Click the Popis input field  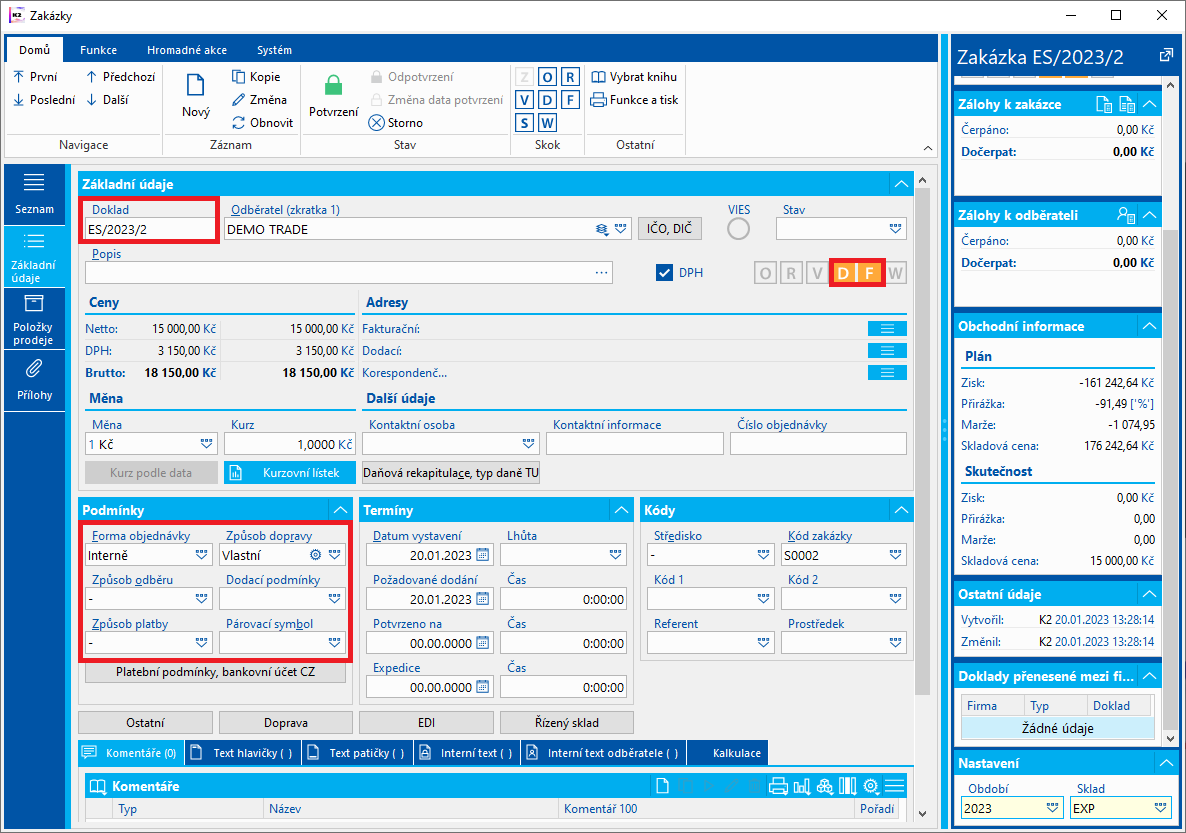click(x=349, y=272)
